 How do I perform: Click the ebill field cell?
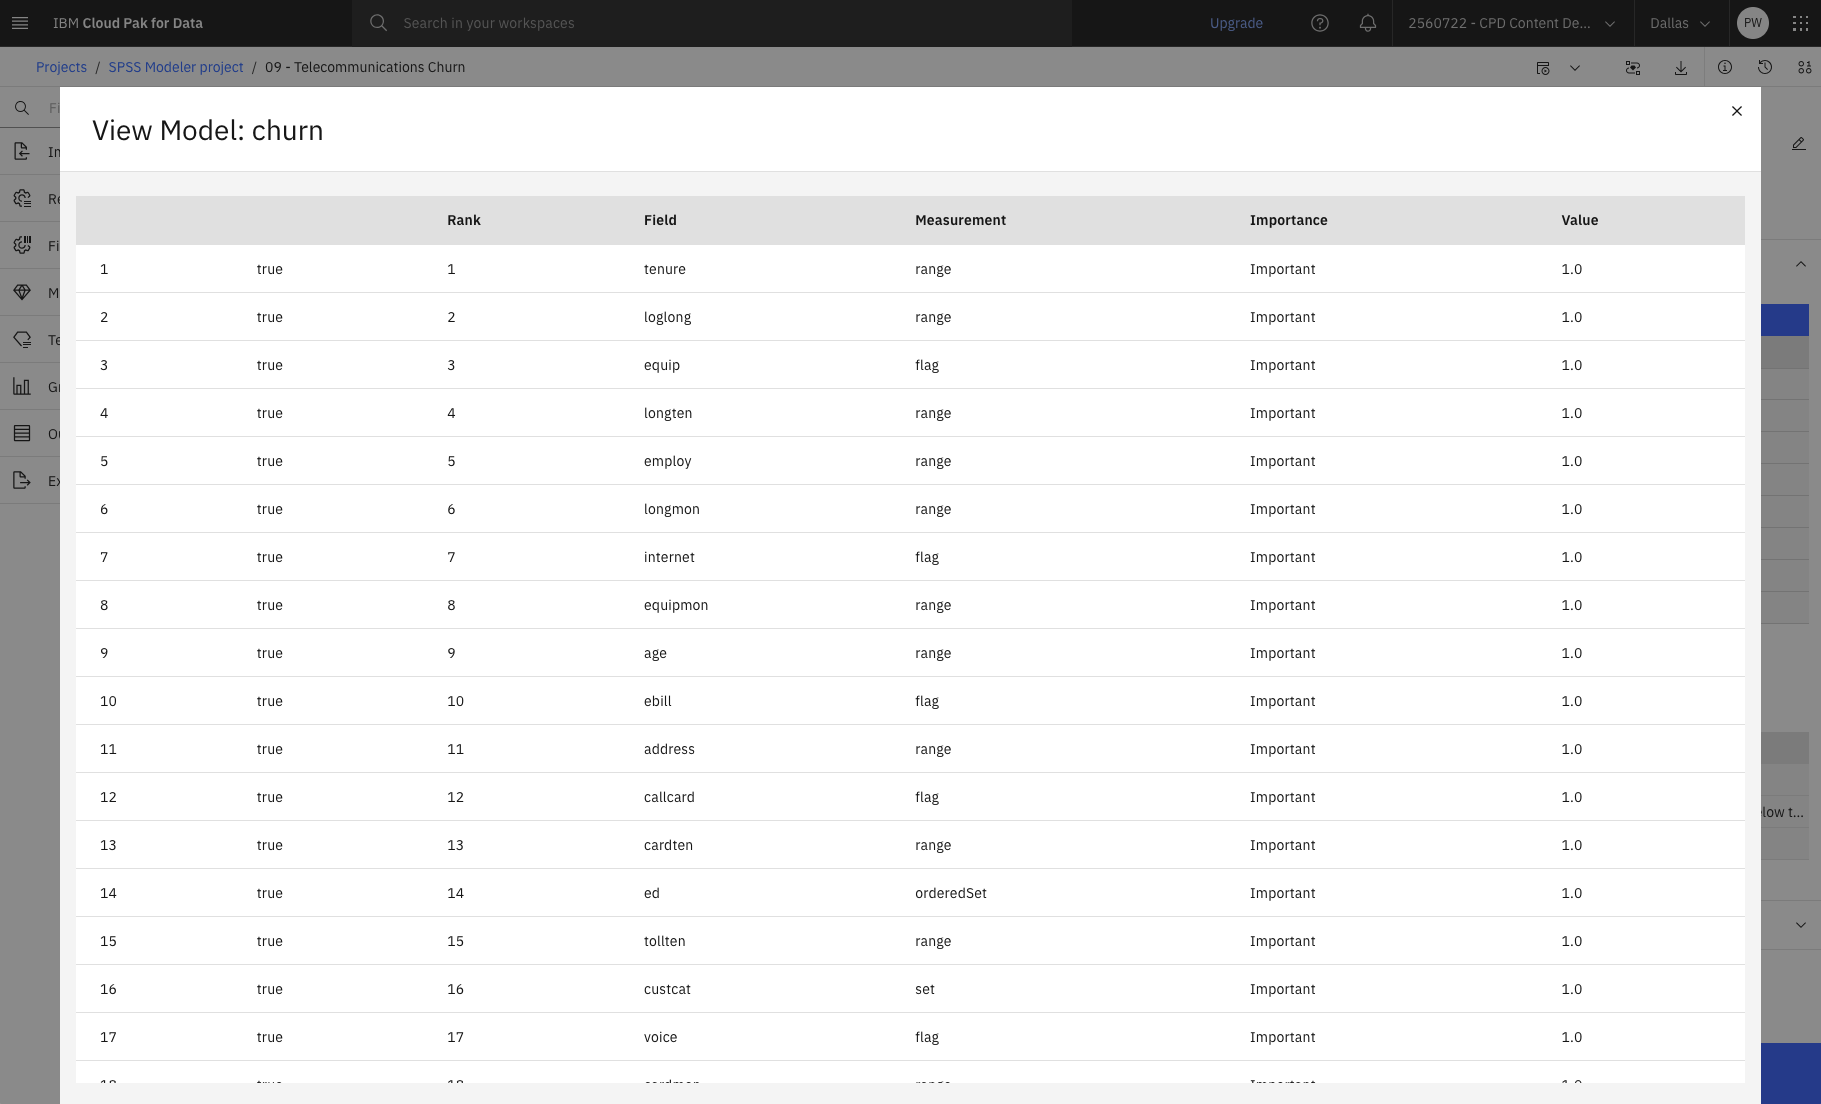coord(658,701)
